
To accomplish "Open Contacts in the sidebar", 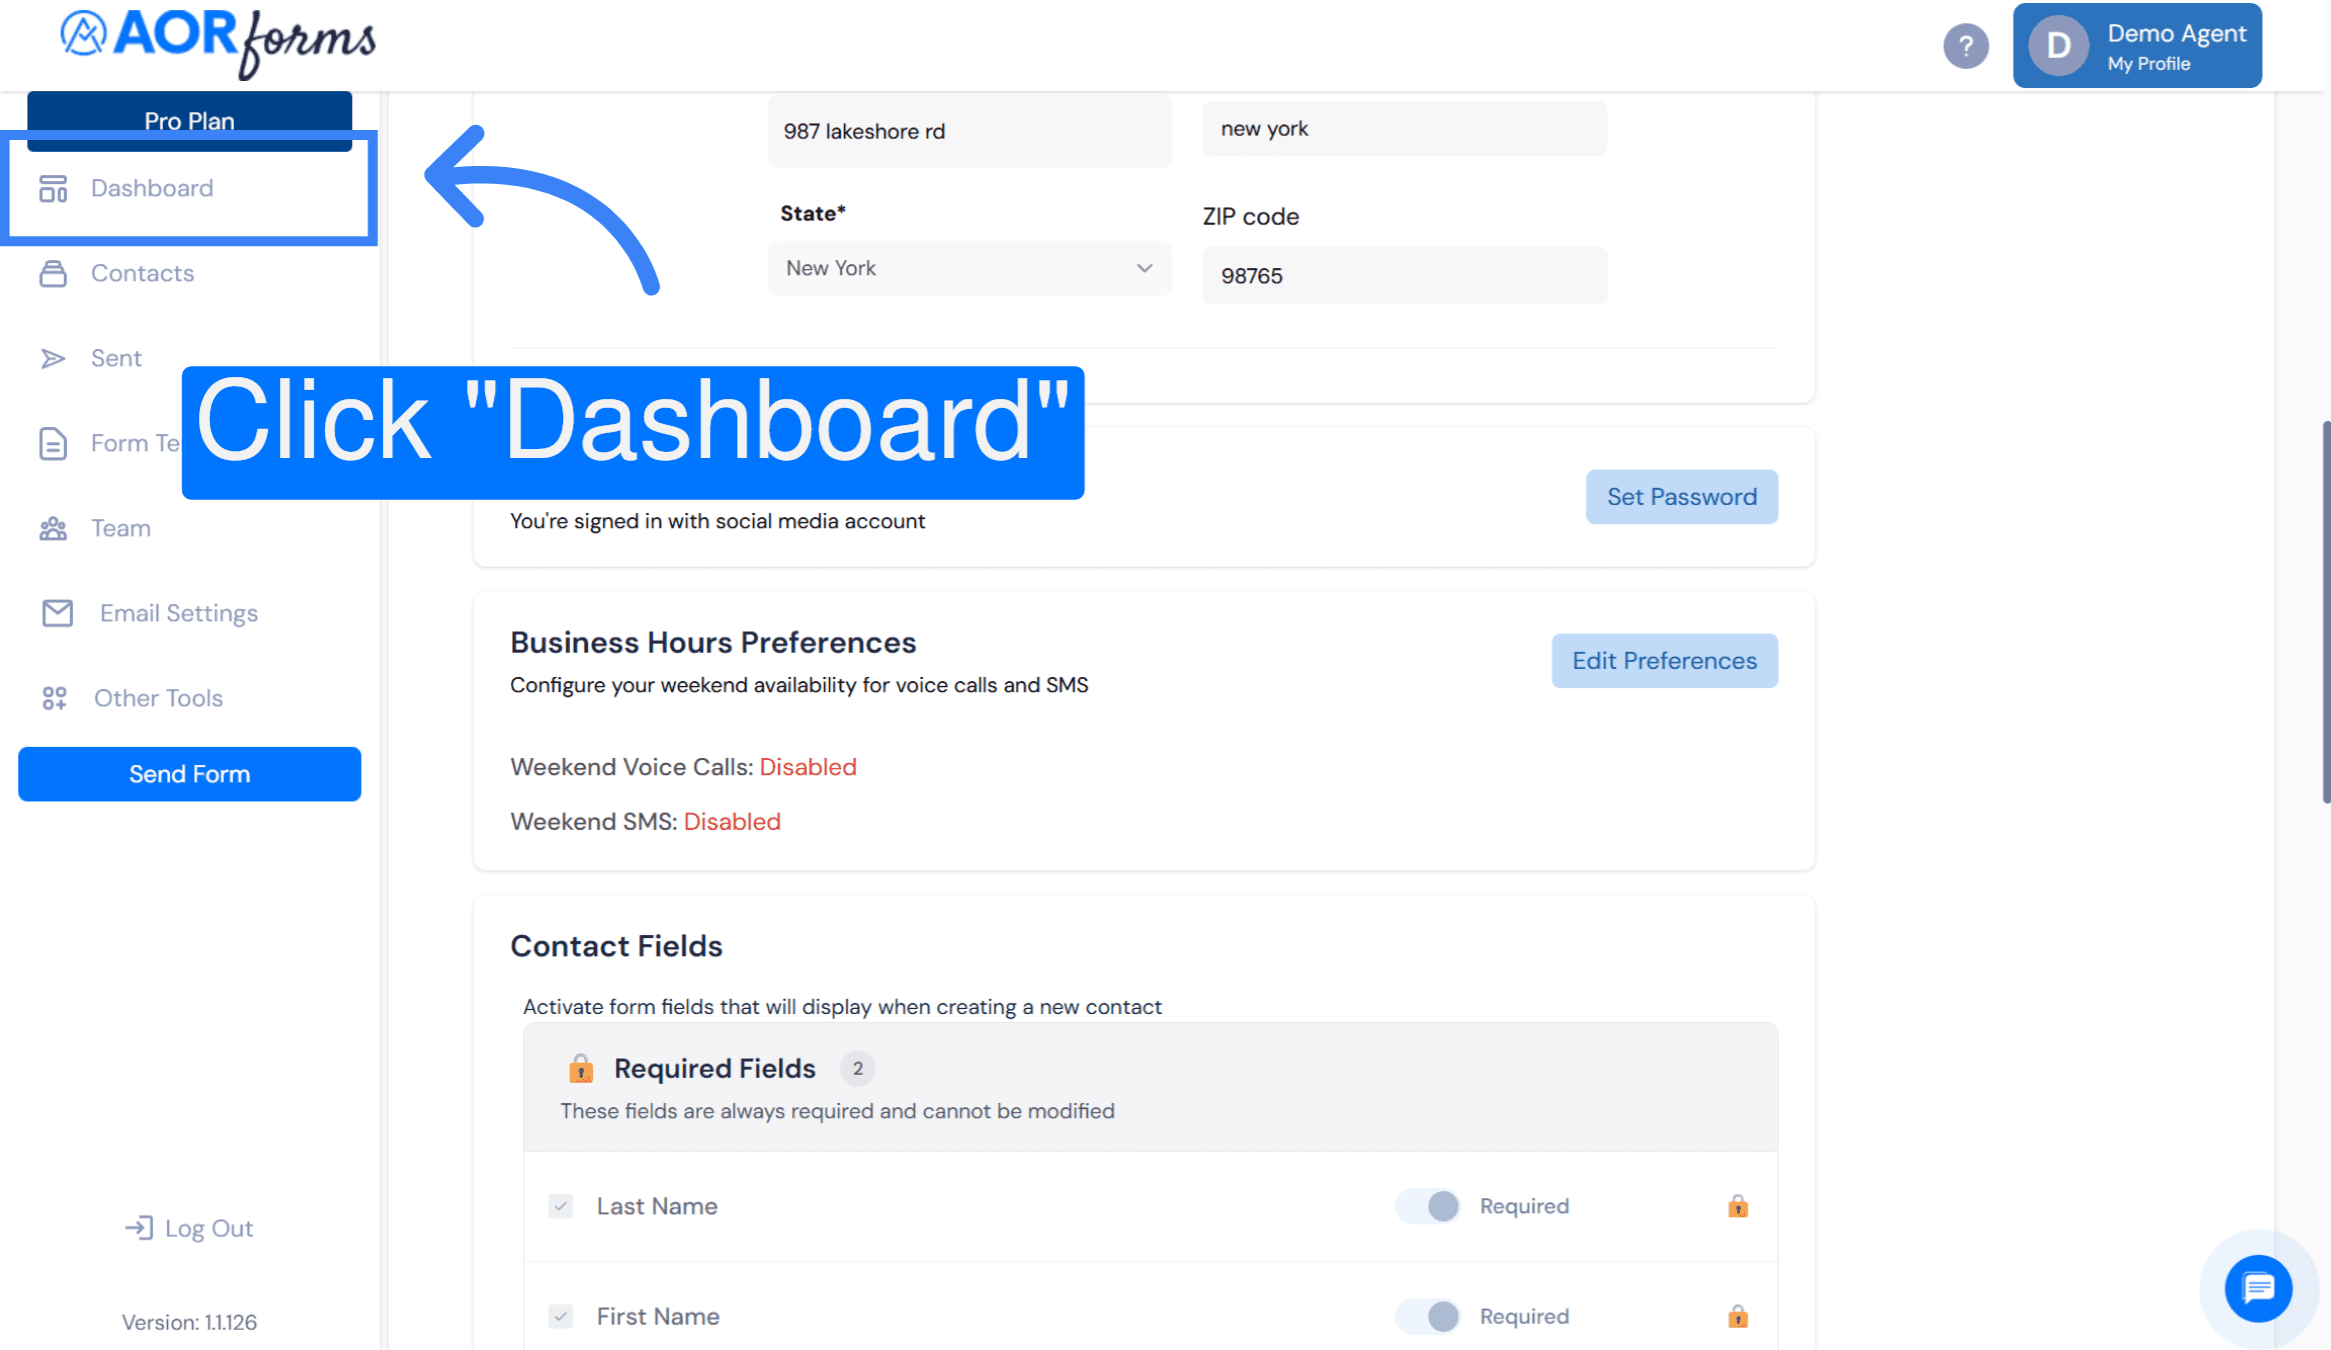I will pyautogui.click(x=142, y=273).
